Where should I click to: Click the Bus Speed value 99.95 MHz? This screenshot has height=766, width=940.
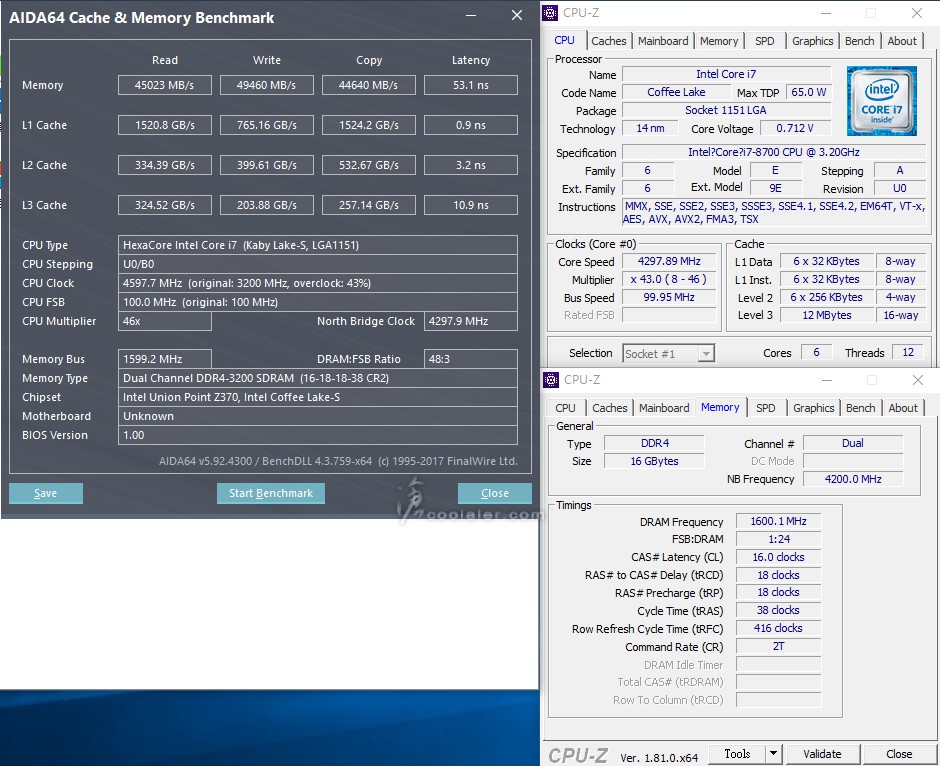[668, 297]
